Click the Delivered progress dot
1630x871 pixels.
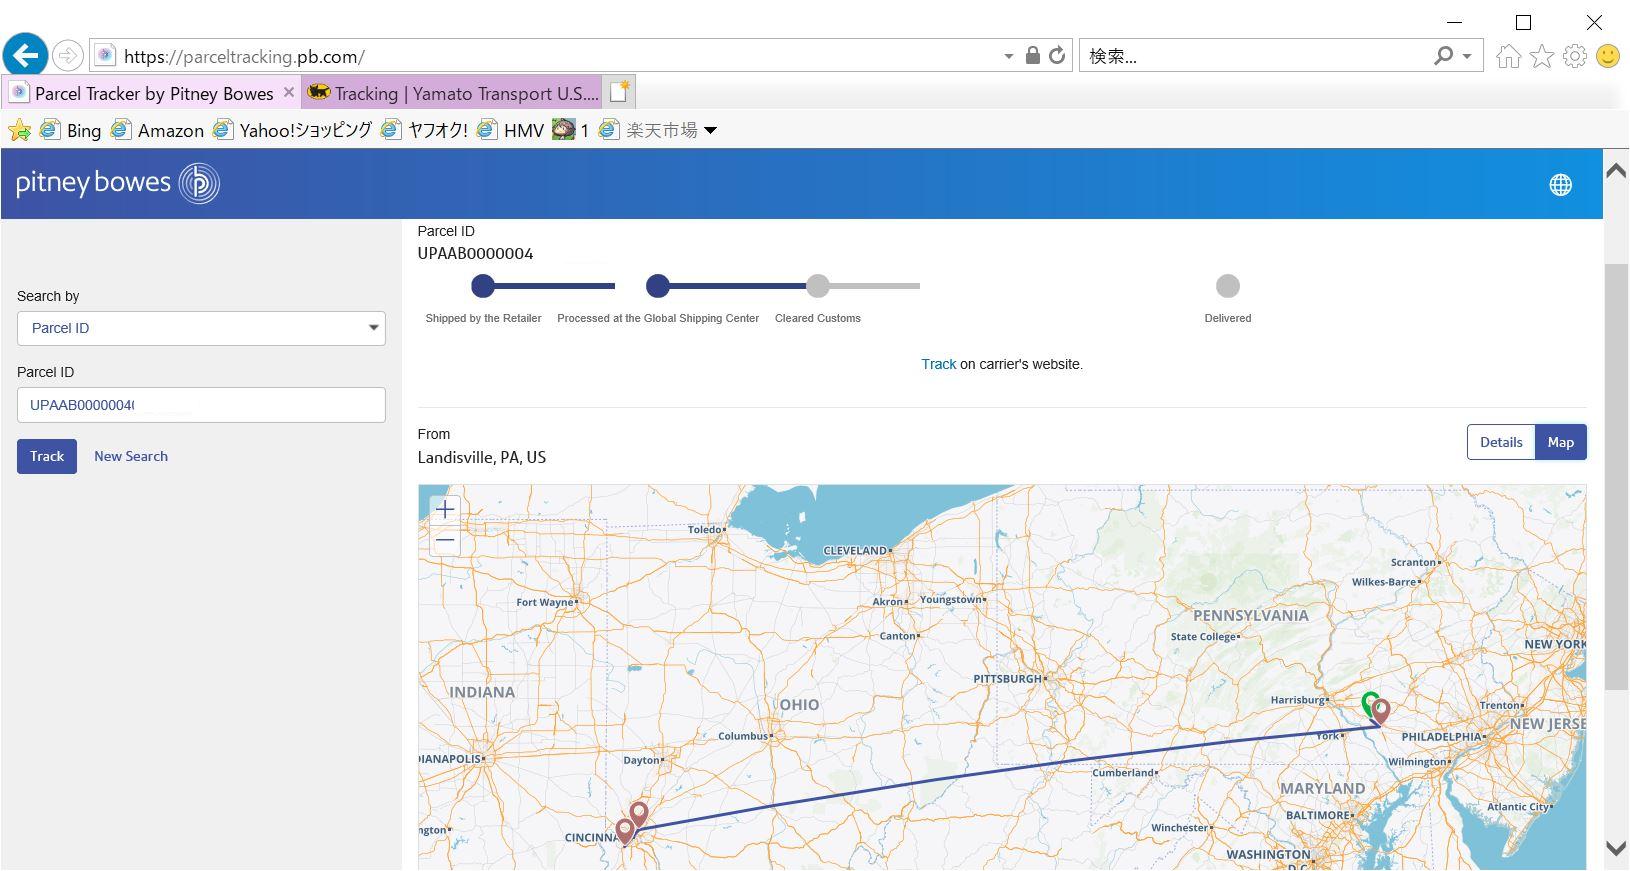click(1228, 286)
